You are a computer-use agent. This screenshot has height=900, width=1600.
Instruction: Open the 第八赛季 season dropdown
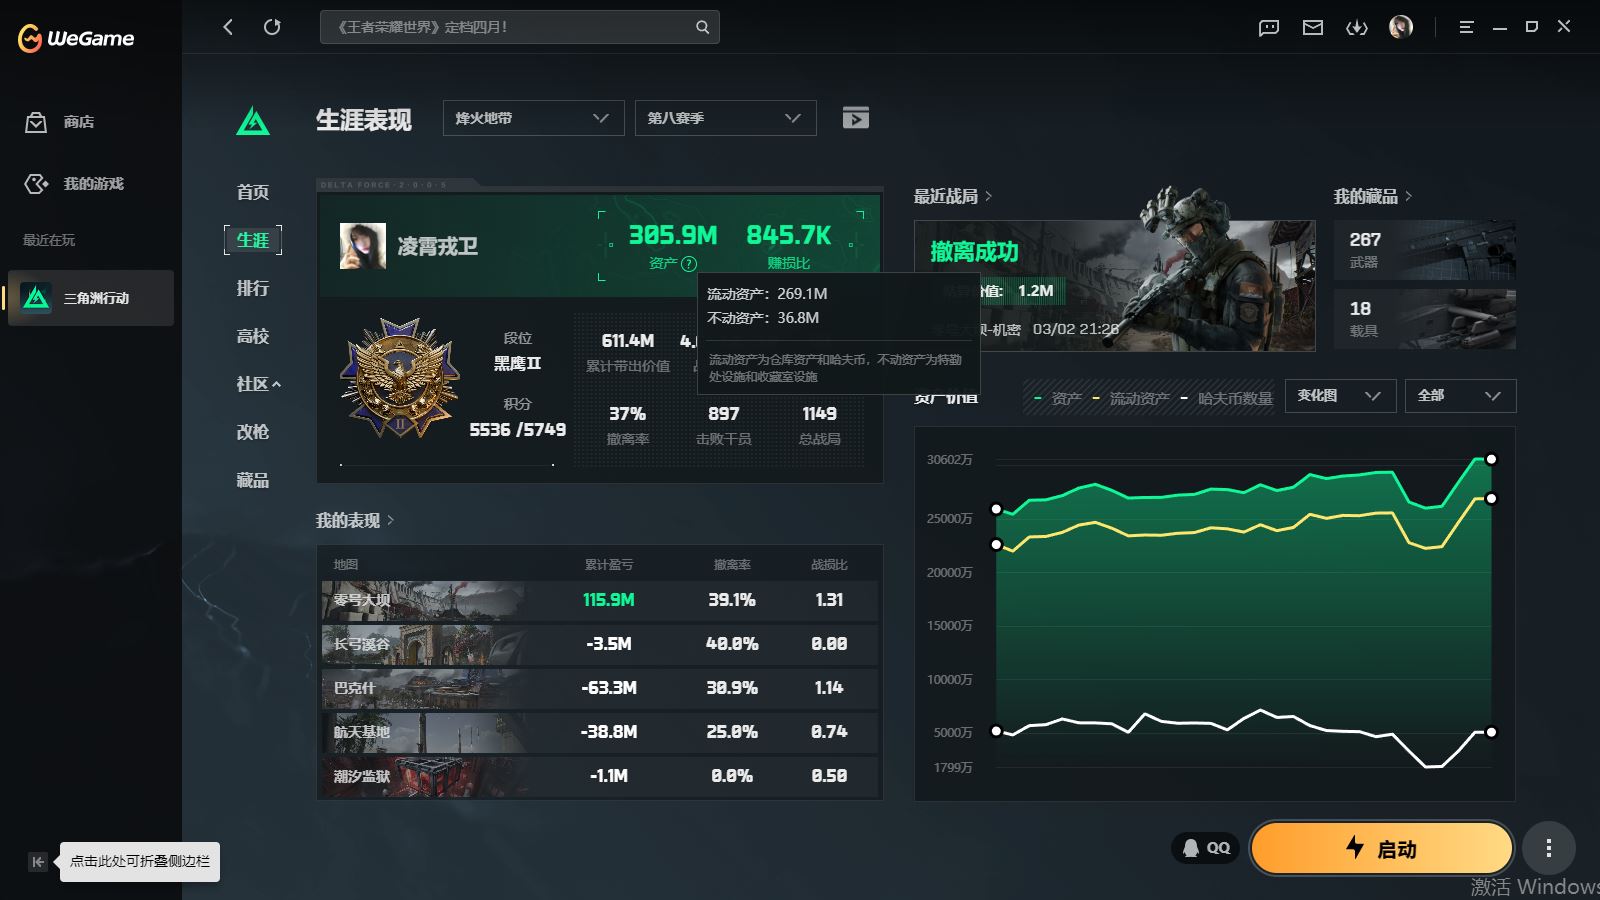pos(725,118)
